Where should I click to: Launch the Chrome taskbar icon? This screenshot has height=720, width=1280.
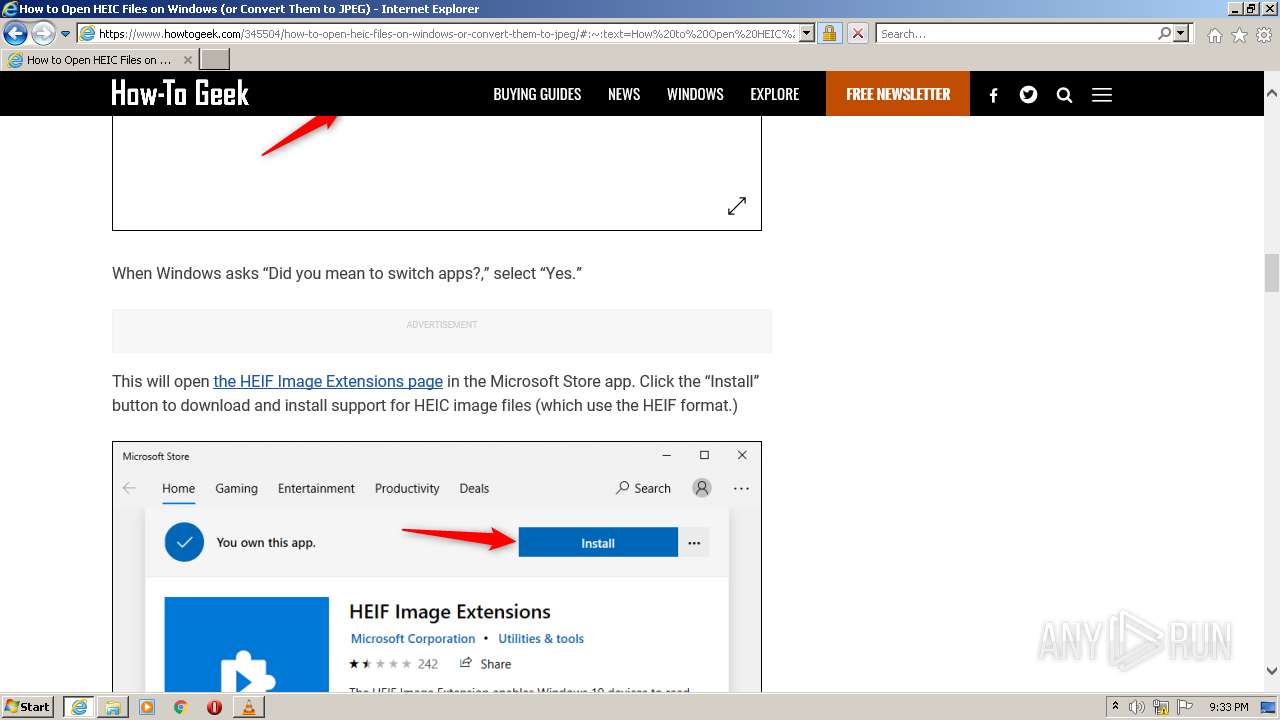(181, 707)
